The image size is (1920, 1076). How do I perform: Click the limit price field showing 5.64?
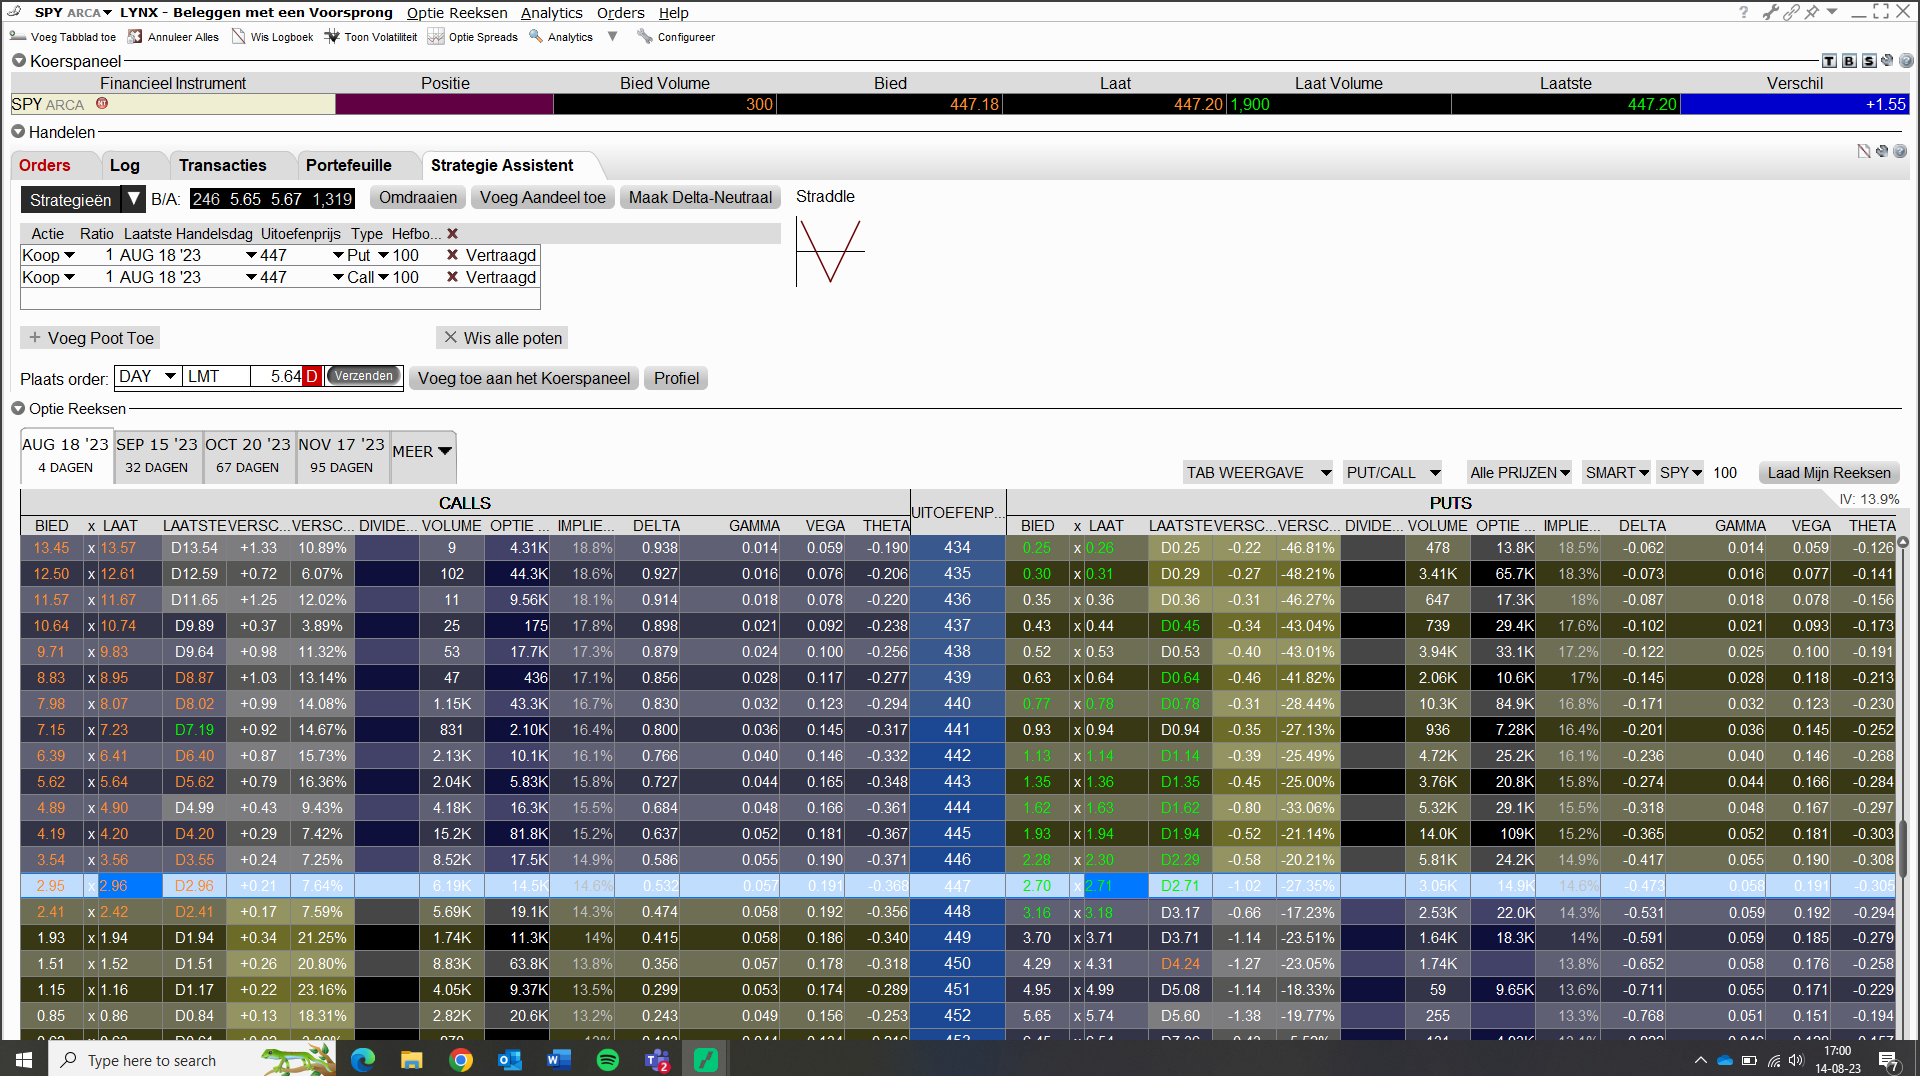277,376
